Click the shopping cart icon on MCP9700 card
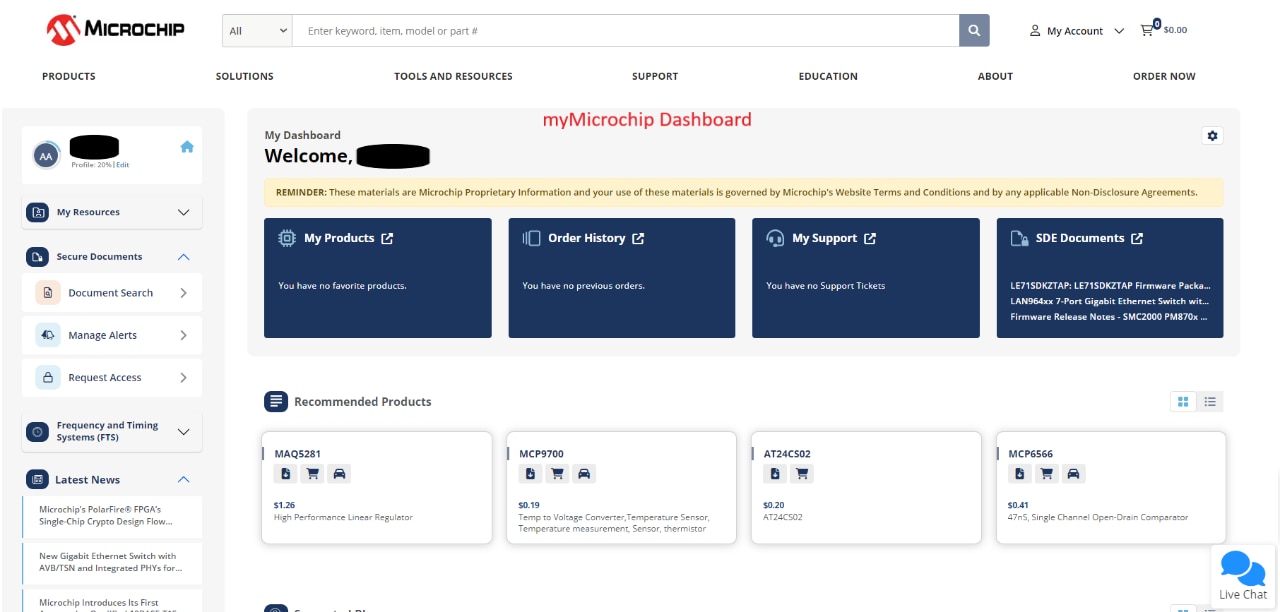Image resolution: width=1280 pixels, height=612 pixels. tap(557, 473)
